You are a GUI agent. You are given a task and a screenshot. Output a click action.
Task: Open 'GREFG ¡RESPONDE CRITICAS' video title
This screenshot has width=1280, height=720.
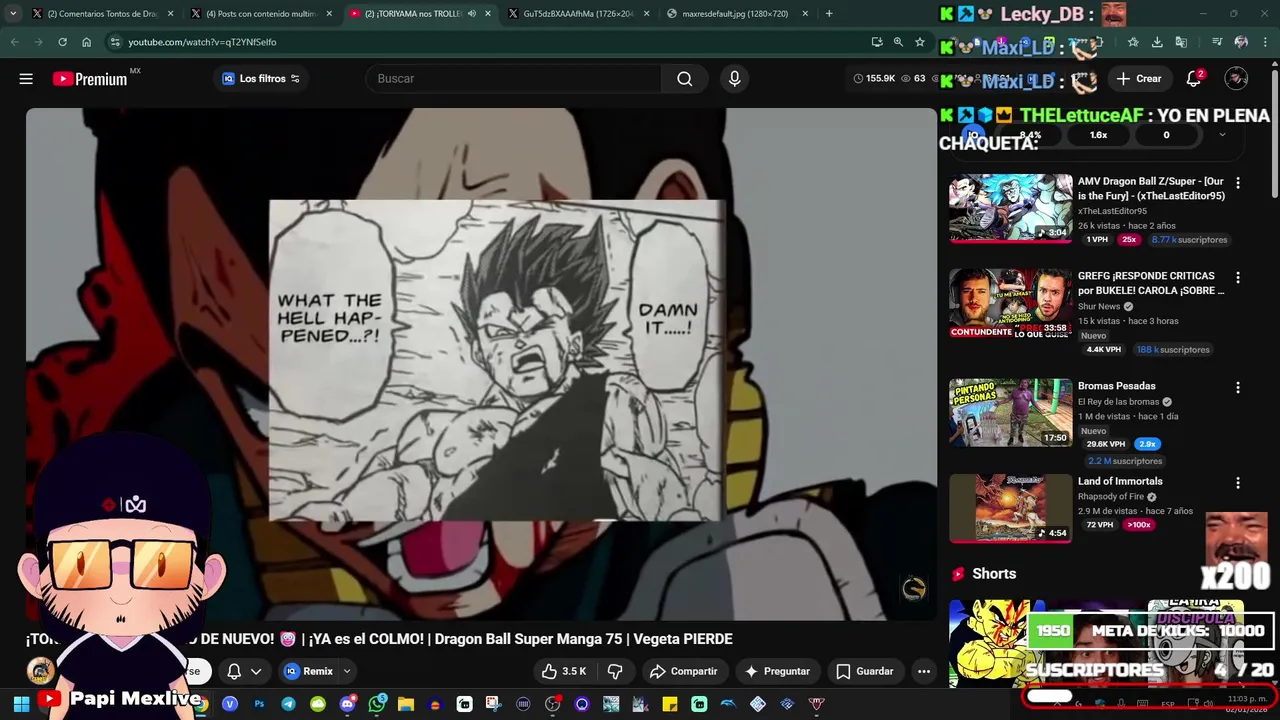click(x=1151, y=283)
